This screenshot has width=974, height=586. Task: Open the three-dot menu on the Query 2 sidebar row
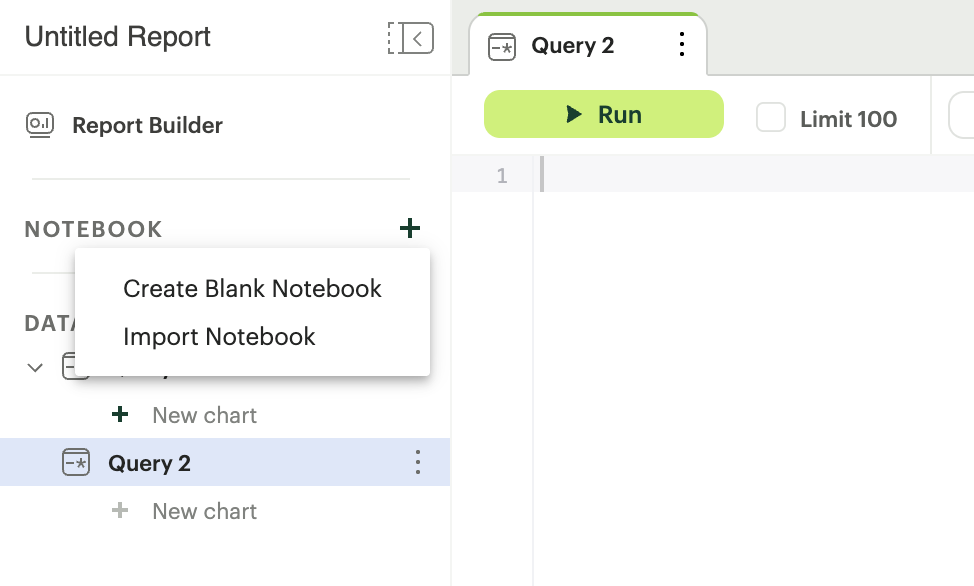[418, 462]
